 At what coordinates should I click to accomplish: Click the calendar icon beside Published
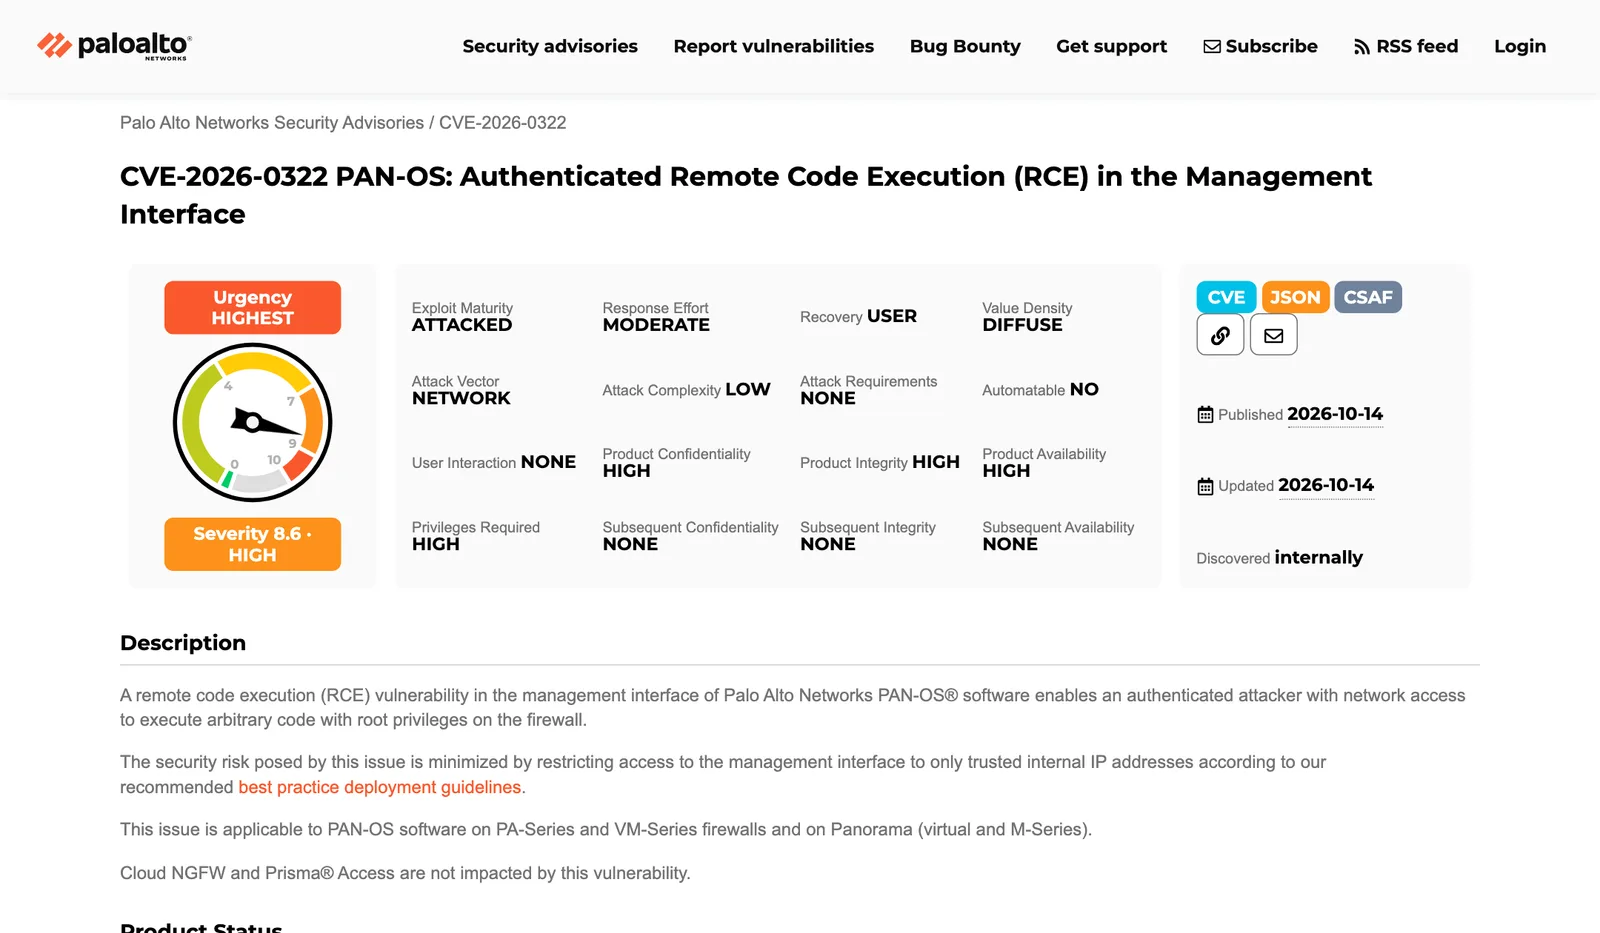click(x=1205, y=415)
